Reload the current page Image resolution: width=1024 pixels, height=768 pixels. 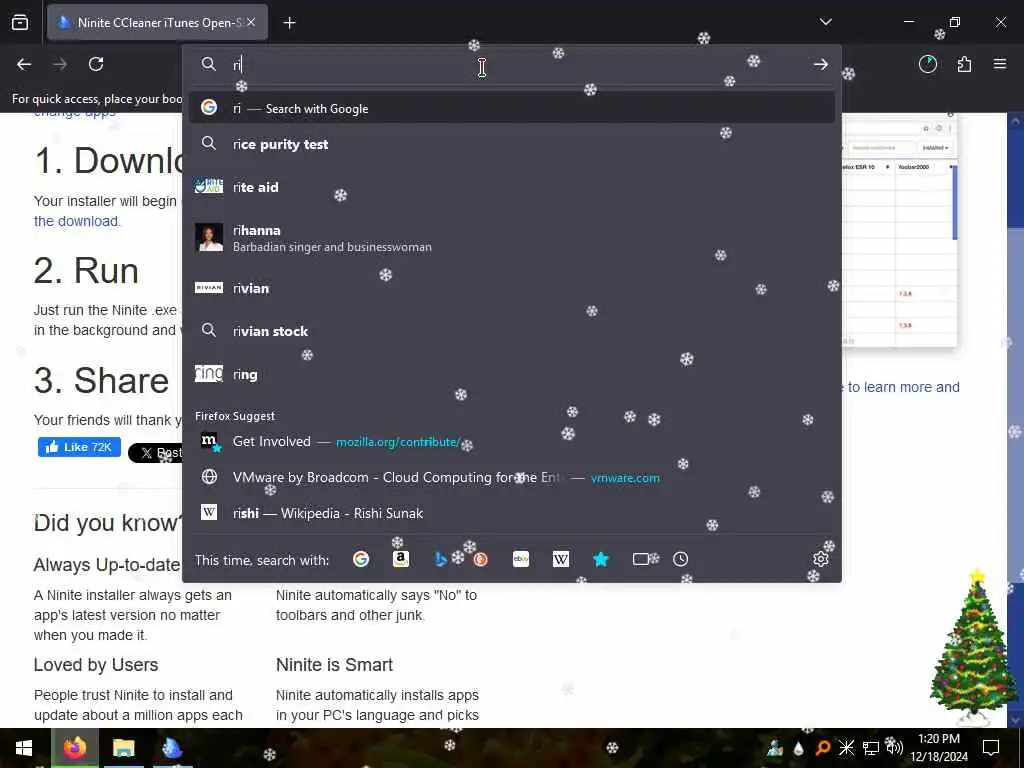(96, 64)
